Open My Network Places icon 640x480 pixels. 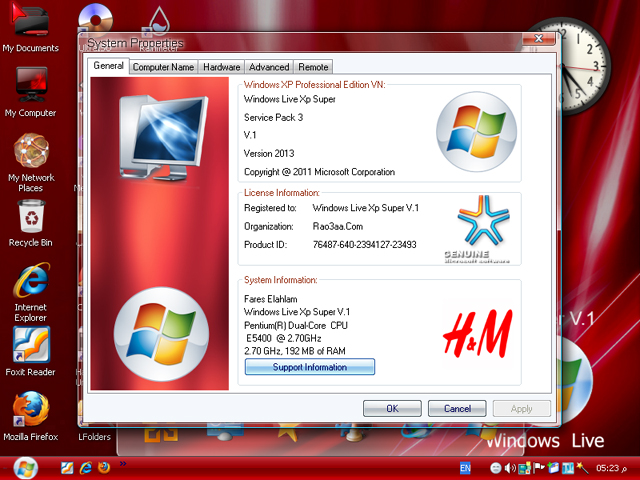click(31, 162)
